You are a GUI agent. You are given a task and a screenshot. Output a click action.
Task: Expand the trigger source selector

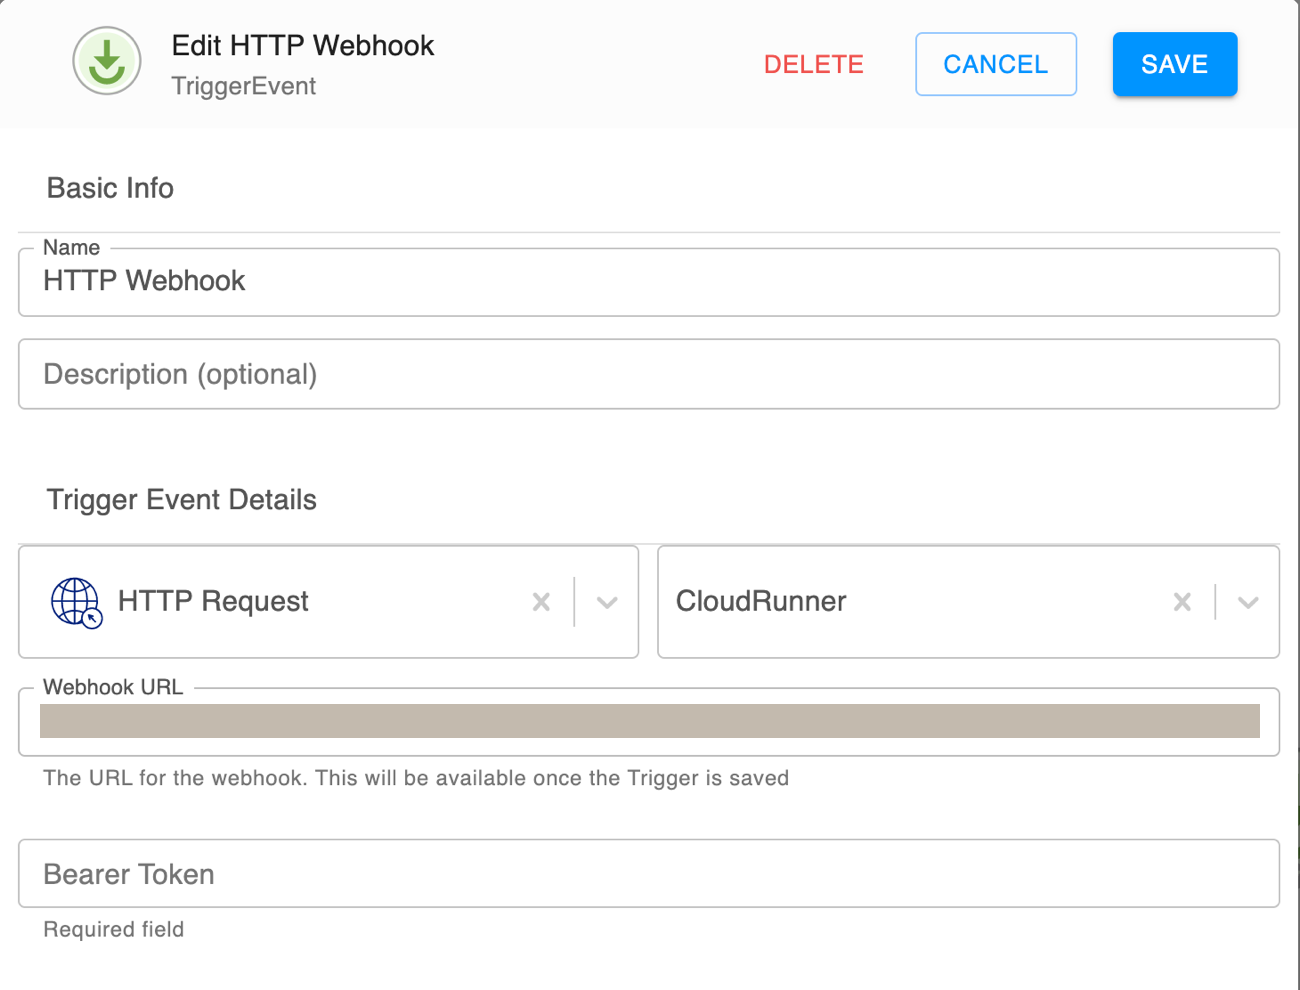click(607, 602)
